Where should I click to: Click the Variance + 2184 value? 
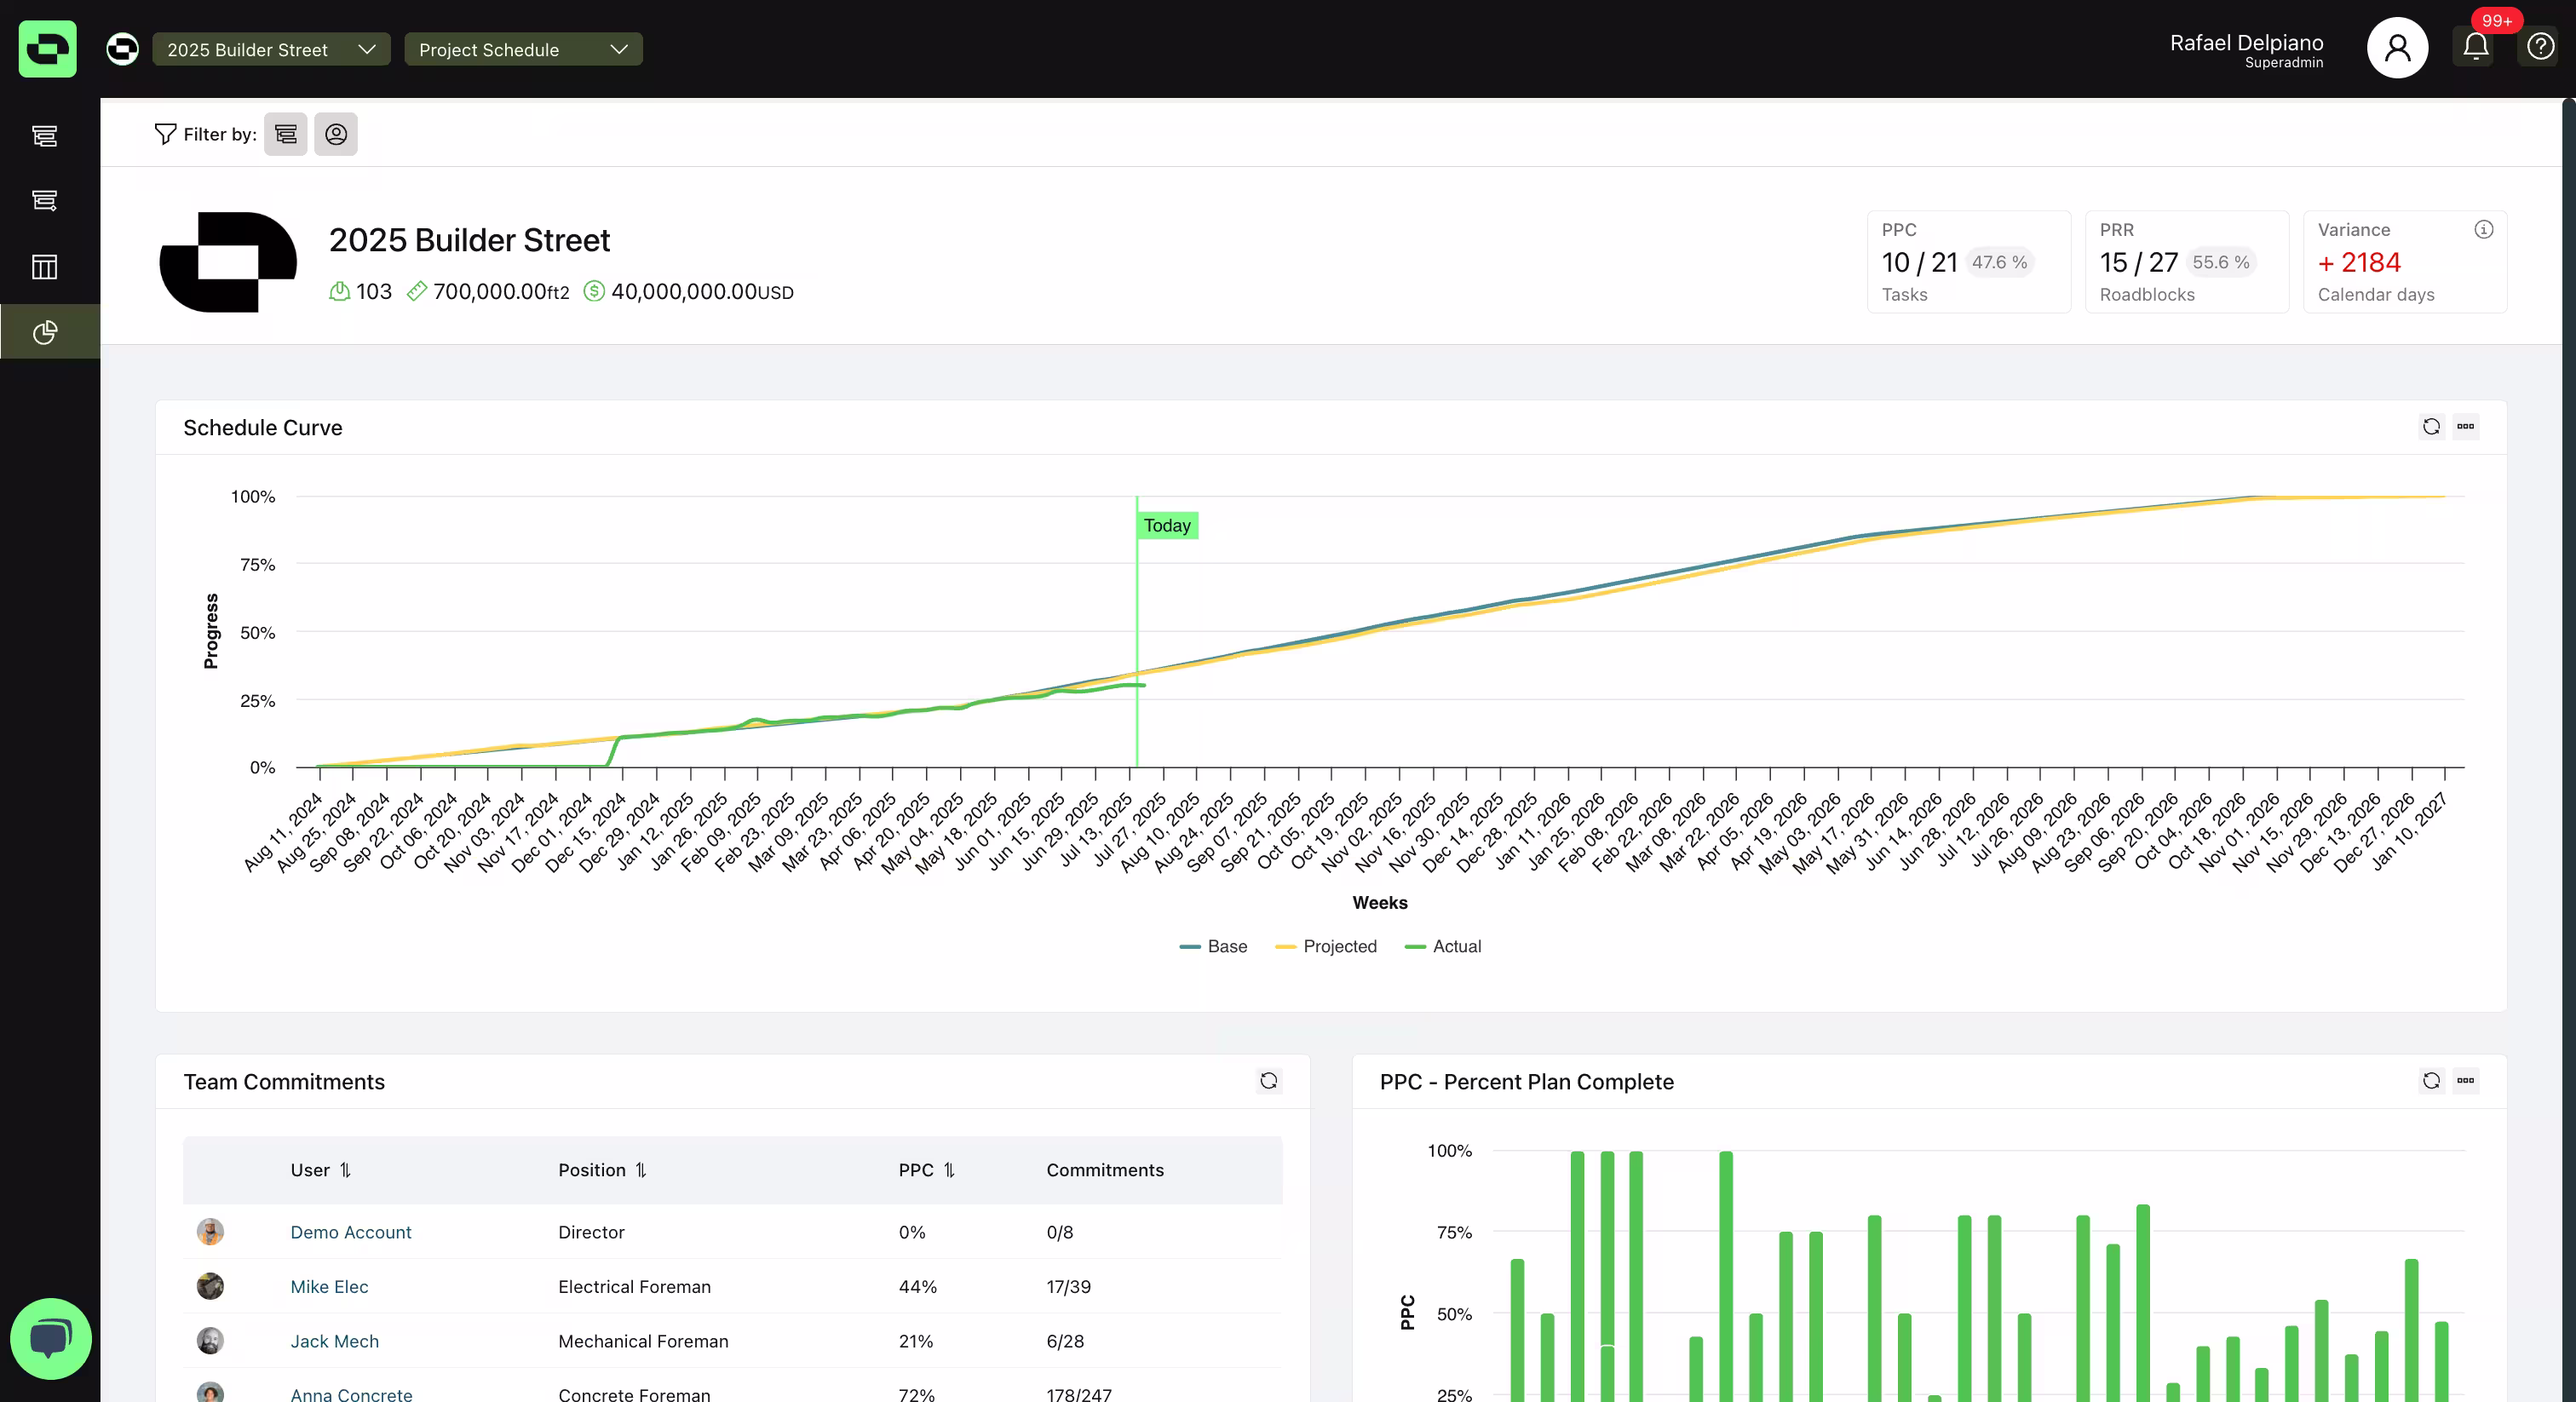[x=2358, y=262]
